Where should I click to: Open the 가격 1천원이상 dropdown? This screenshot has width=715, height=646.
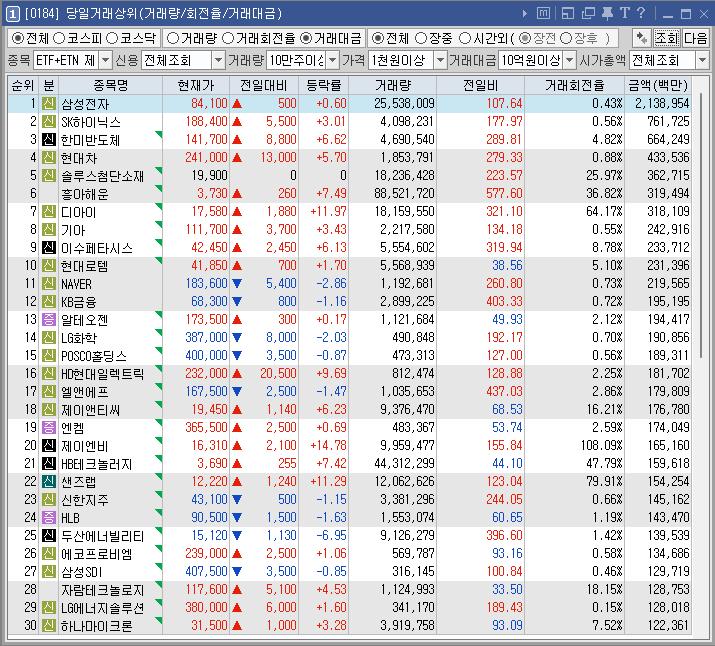tap(440, 60)
